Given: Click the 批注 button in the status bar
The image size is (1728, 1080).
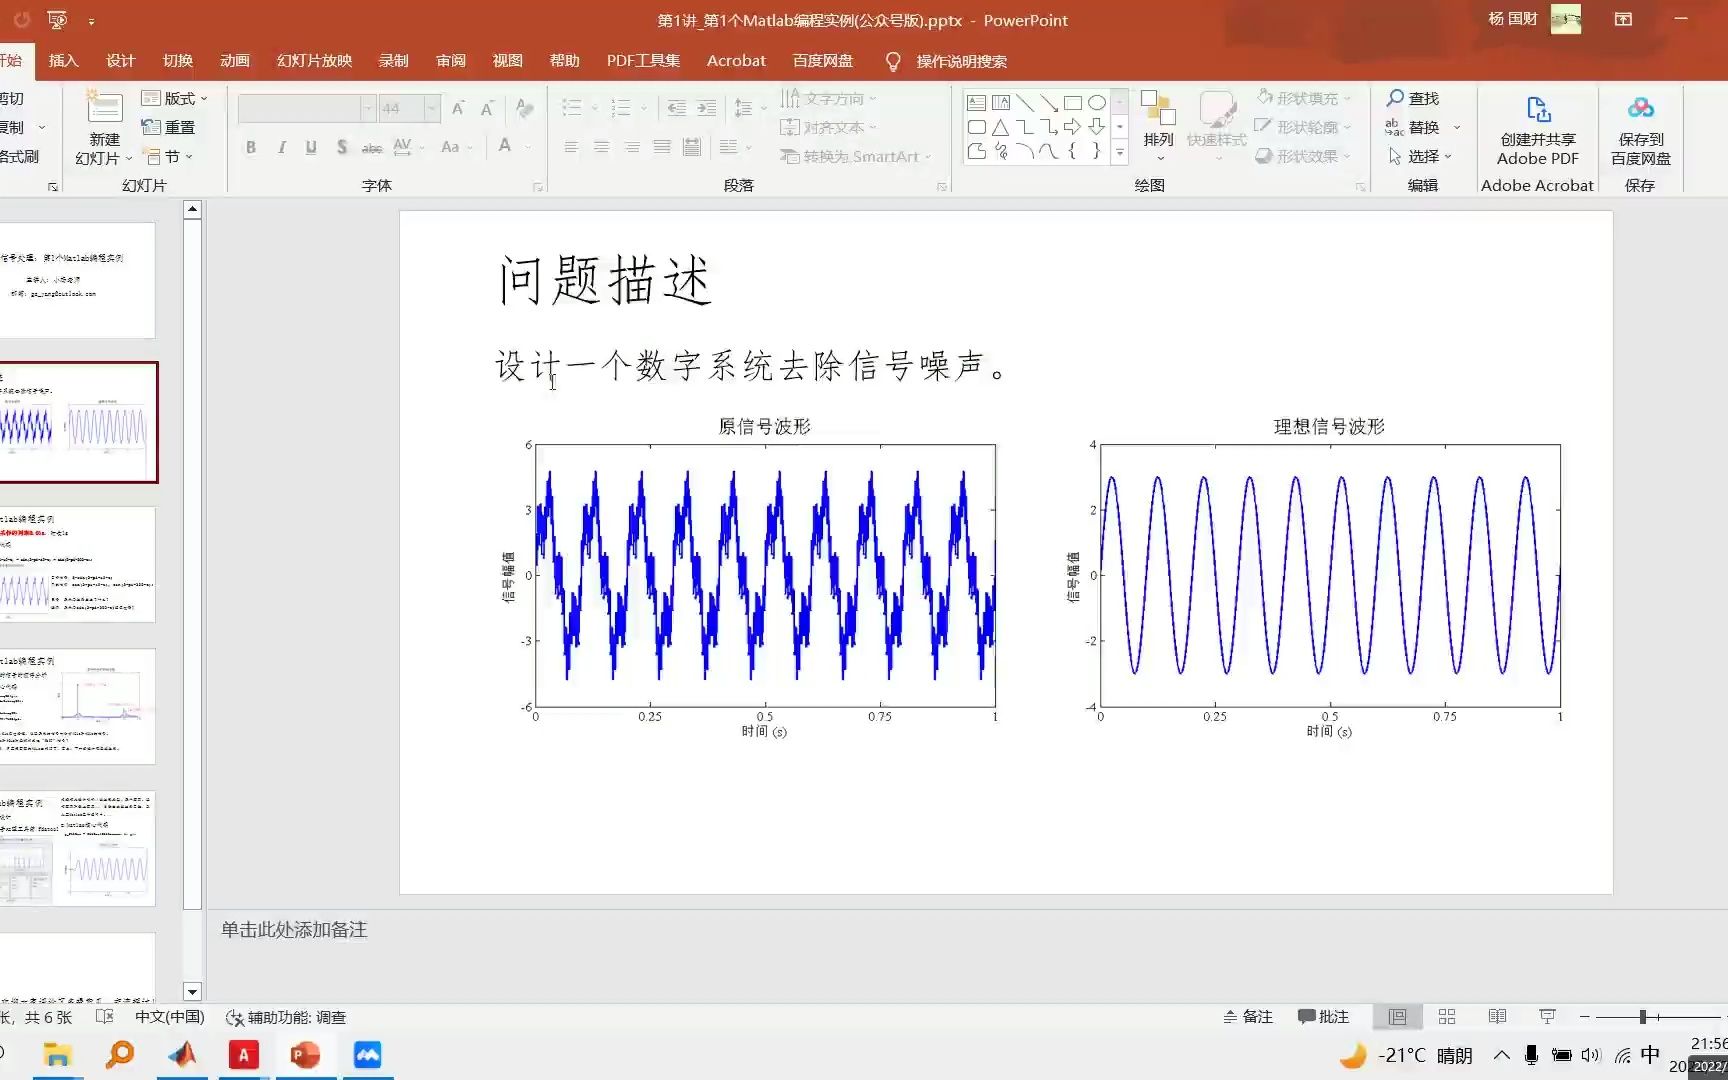Looking at the screenshot, I should 1323,1016.
